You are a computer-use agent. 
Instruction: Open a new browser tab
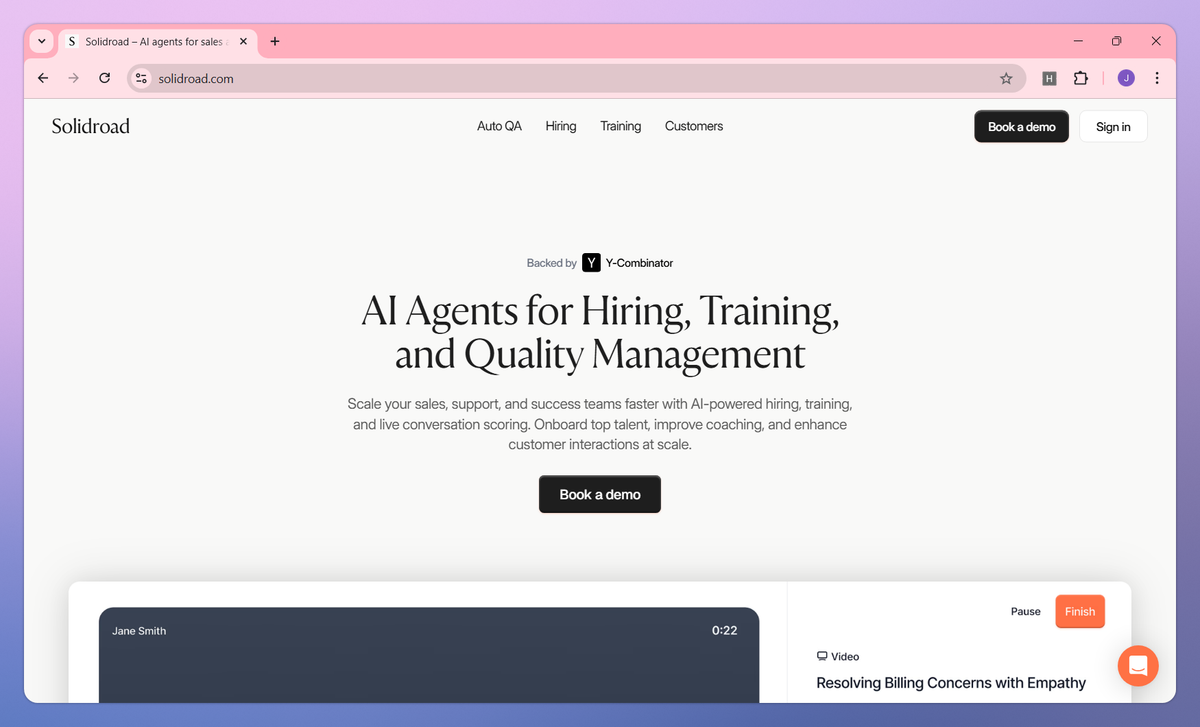275,42
